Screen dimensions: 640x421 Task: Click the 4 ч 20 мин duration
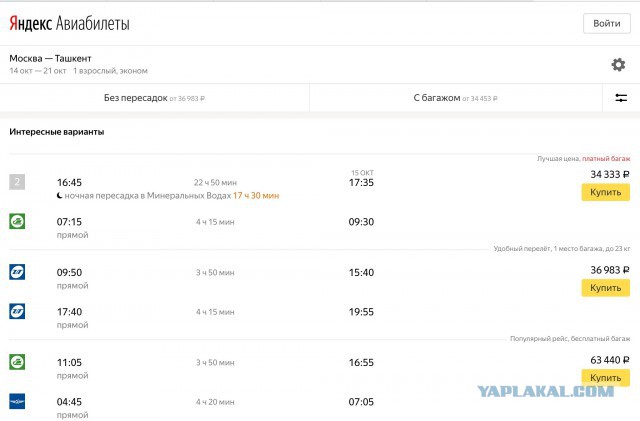click(215, 402)
